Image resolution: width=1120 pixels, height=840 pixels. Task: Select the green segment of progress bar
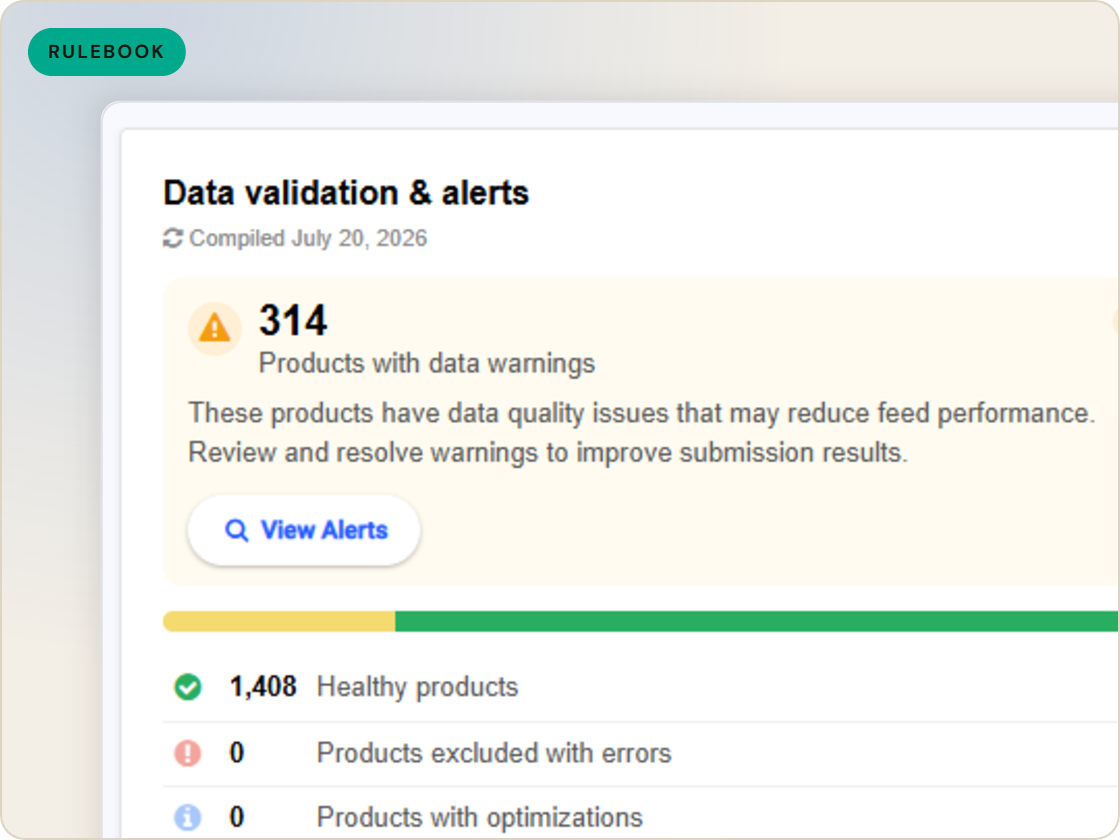click(x=757, y=621)
